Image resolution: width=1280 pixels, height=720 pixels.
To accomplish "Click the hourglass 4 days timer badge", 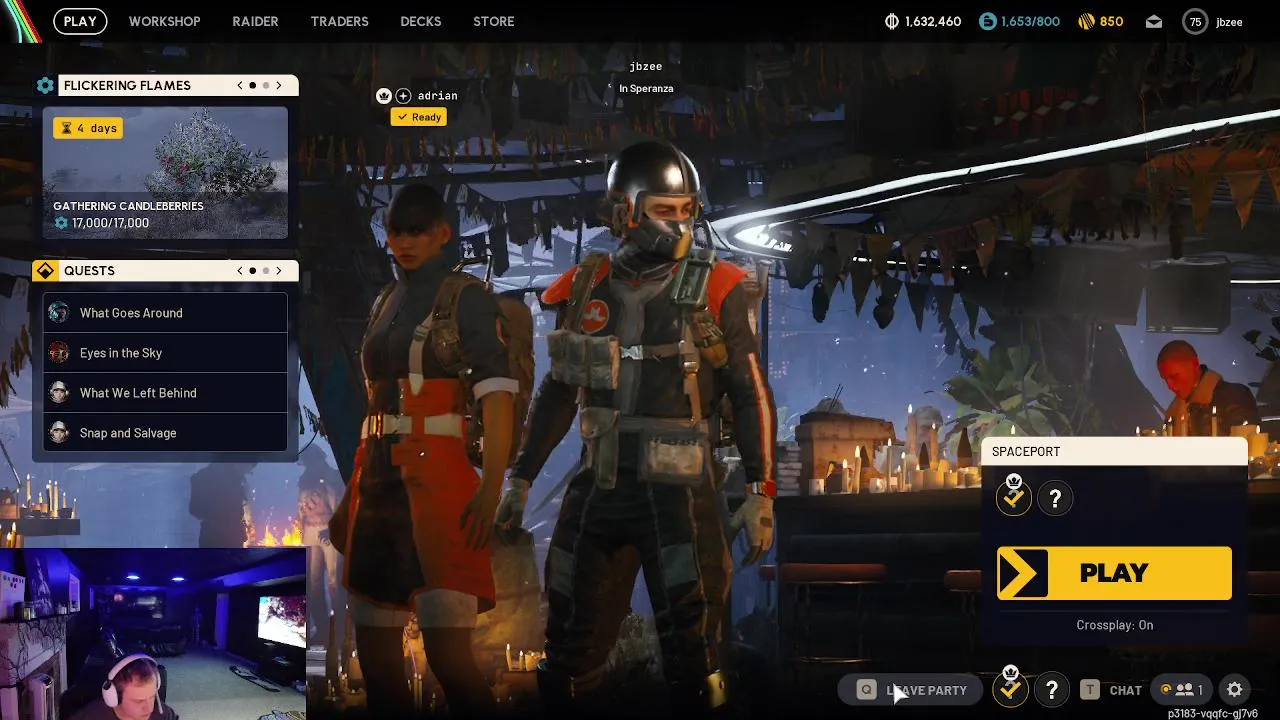I will pos(88,128).
